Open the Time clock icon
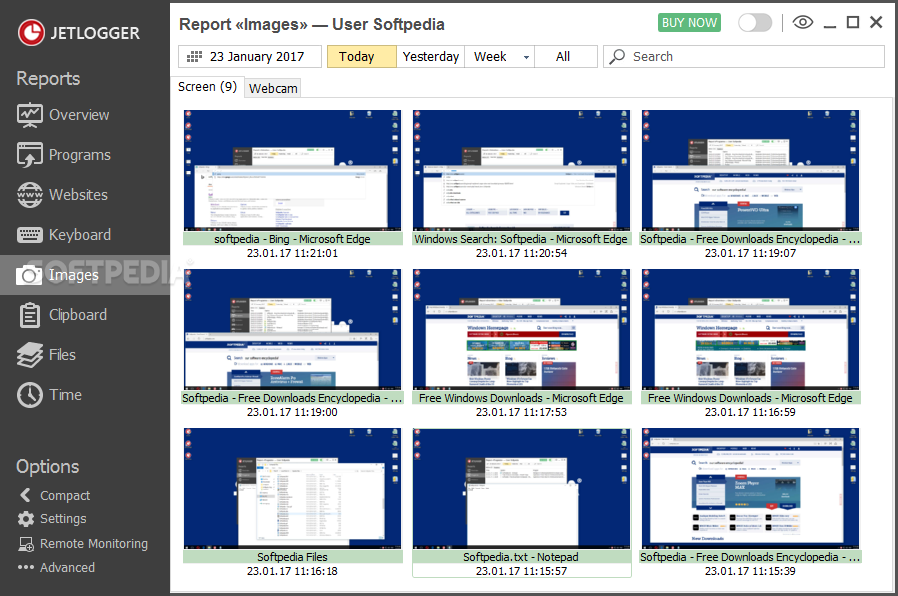 (29, 395)
